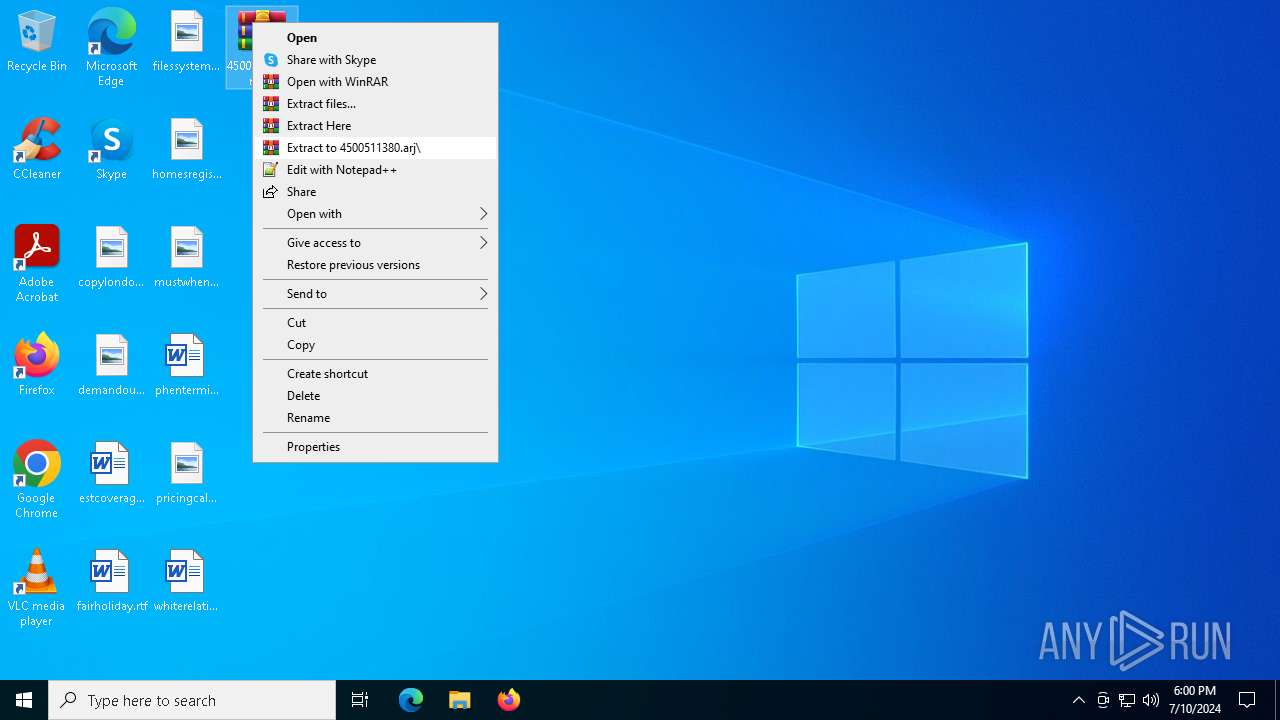Show hidden system tray icons
Viewport: 1280px width, 720px height.
pos(1079,700)
